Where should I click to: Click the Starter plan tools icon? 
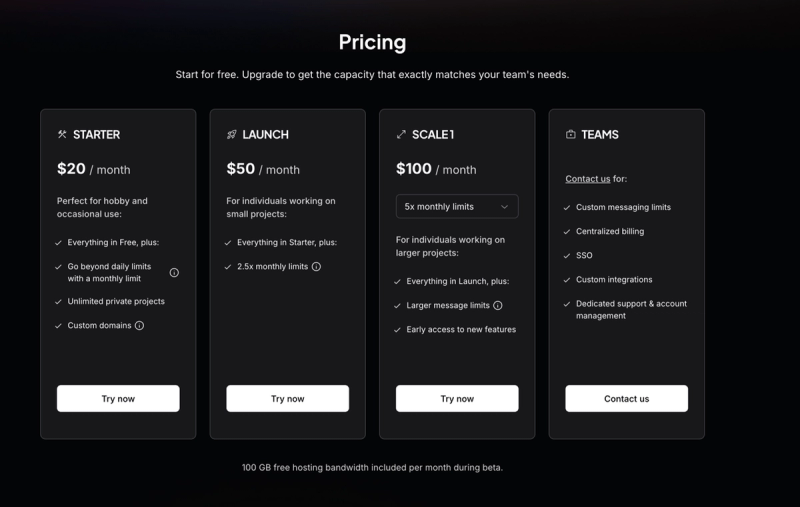(62, 134)
